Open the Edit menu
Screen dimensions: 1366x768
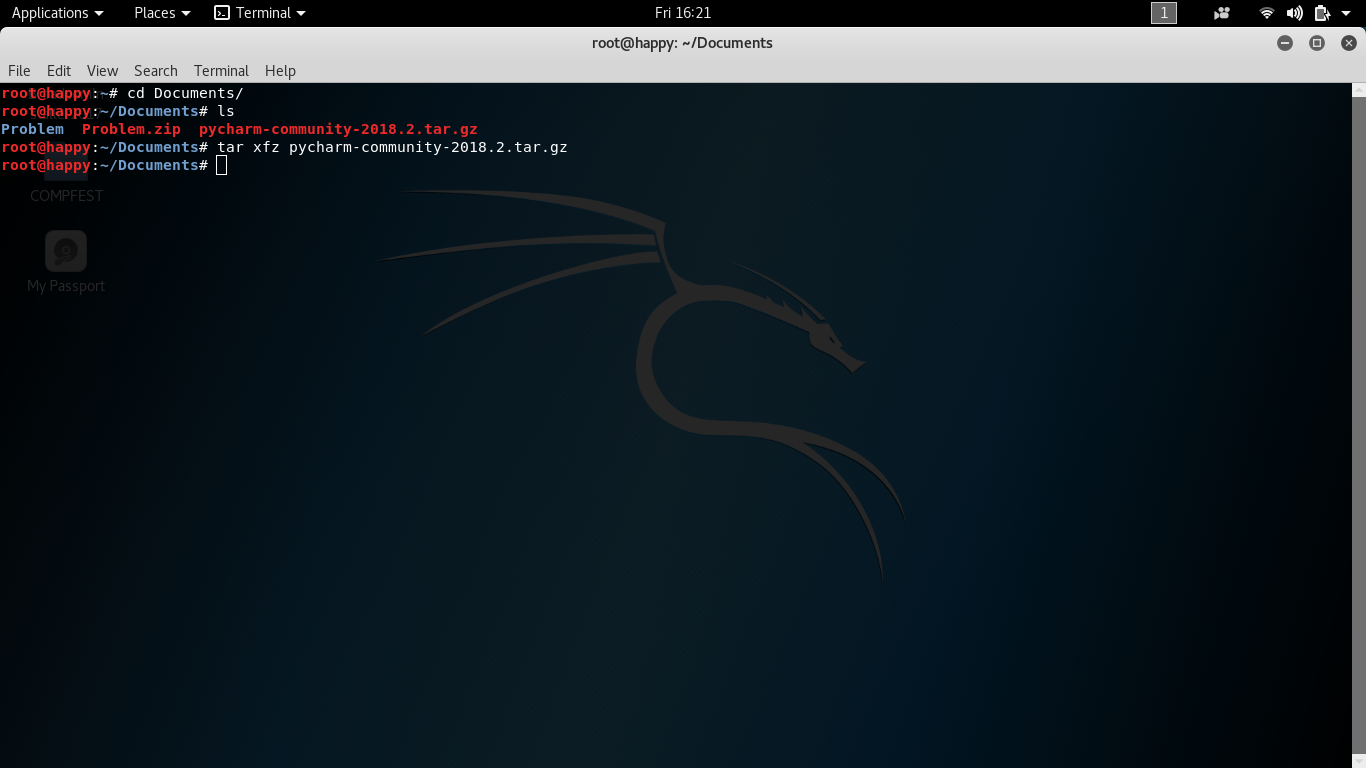point(59,70)
